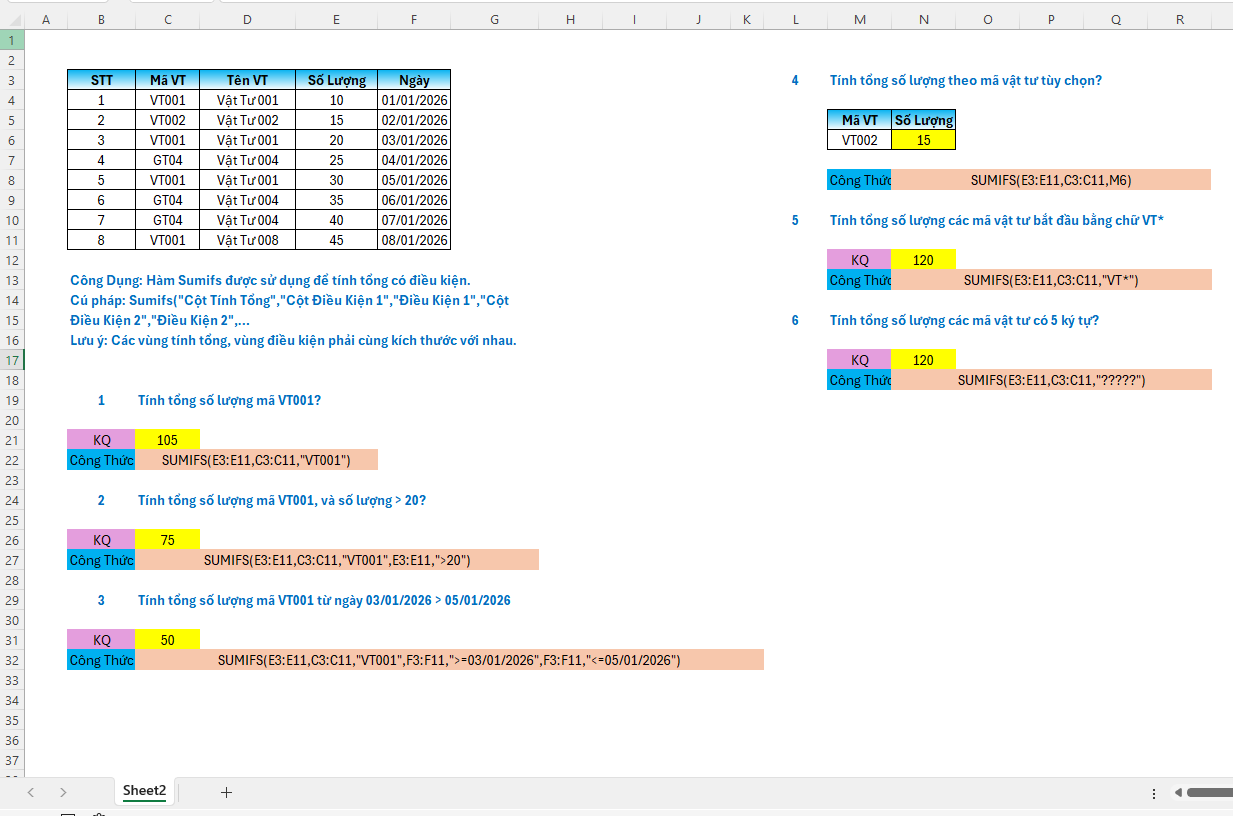This screenshot has height=816, width=1233.
Task: Select the yellow result cell showing 105
Action: point(167,440)
